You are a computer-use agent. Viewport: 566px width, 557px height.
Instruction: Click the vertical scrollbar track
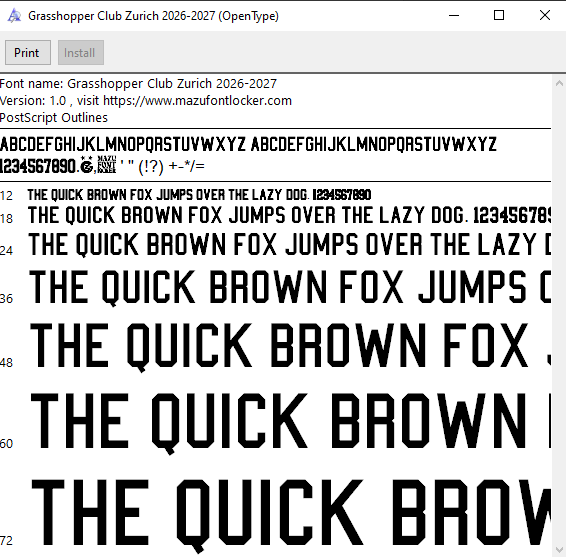click(x=559, y=317)
